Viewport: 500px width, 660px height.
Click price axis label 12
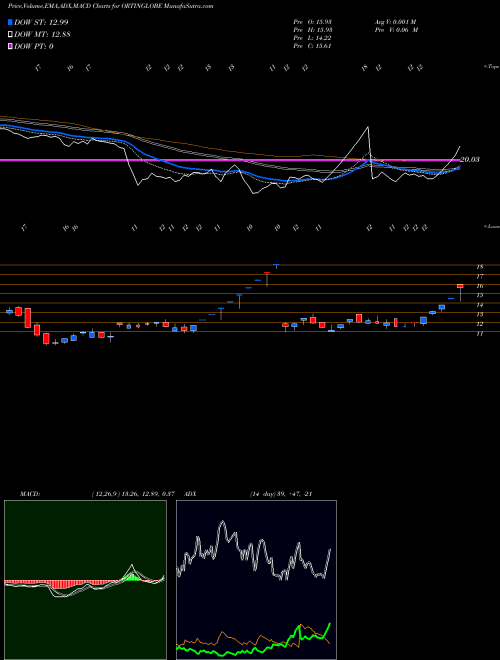pos(479,324)
